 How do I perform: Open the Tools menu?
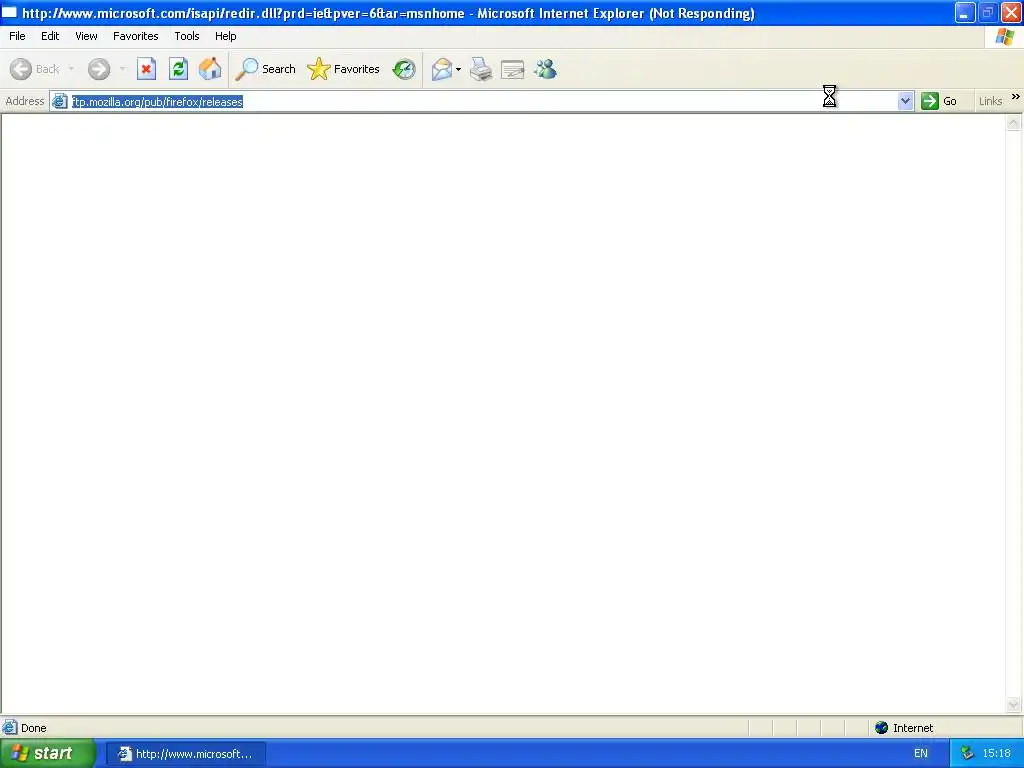187,36
